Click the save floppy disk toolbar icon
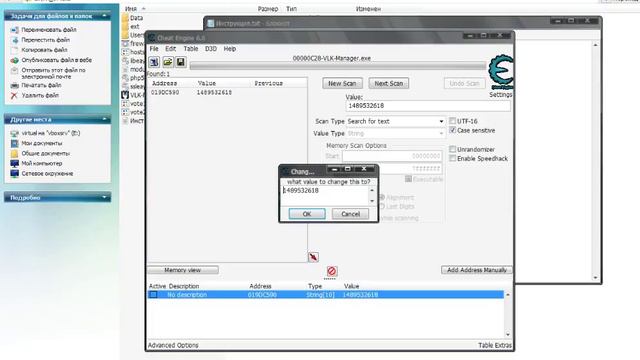 pyautogui.click(x=181, y=62)
